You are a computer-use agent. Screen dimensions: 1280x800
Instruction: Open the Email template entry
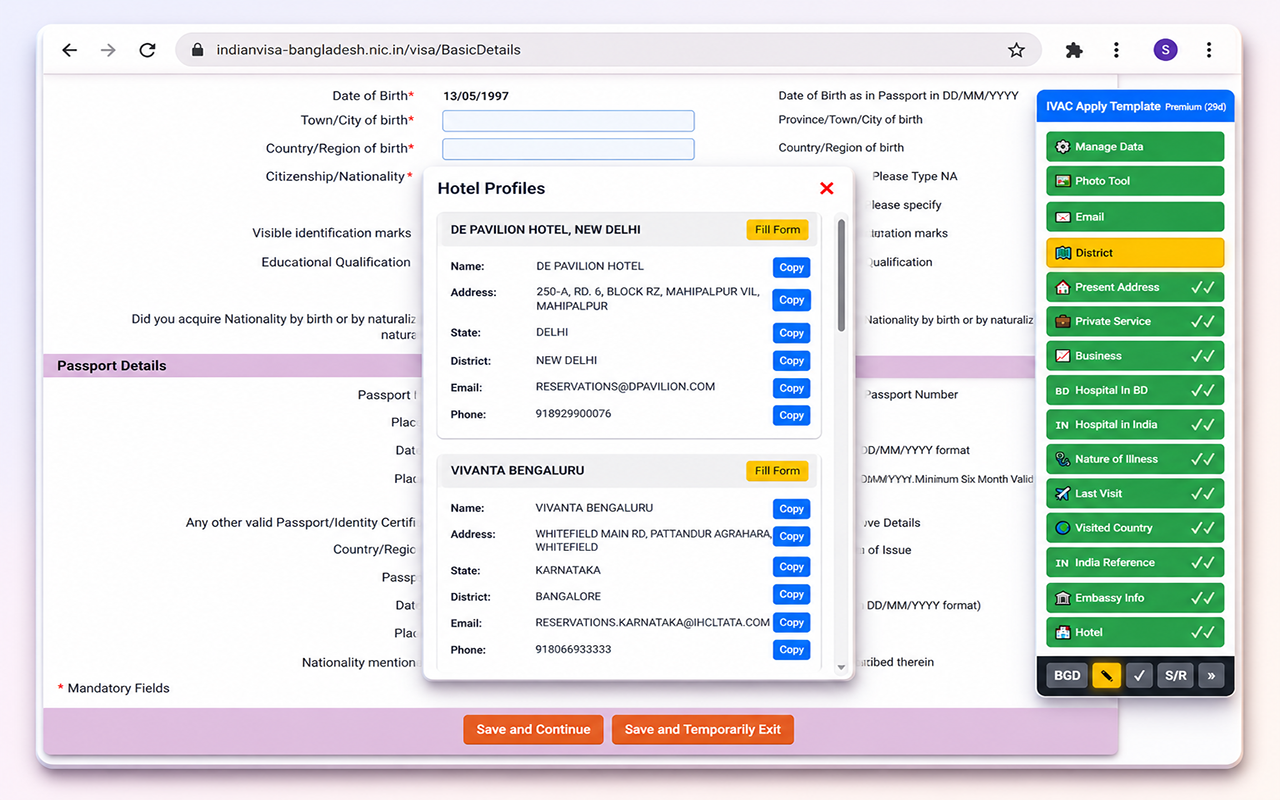click(x=1135, y=217)
